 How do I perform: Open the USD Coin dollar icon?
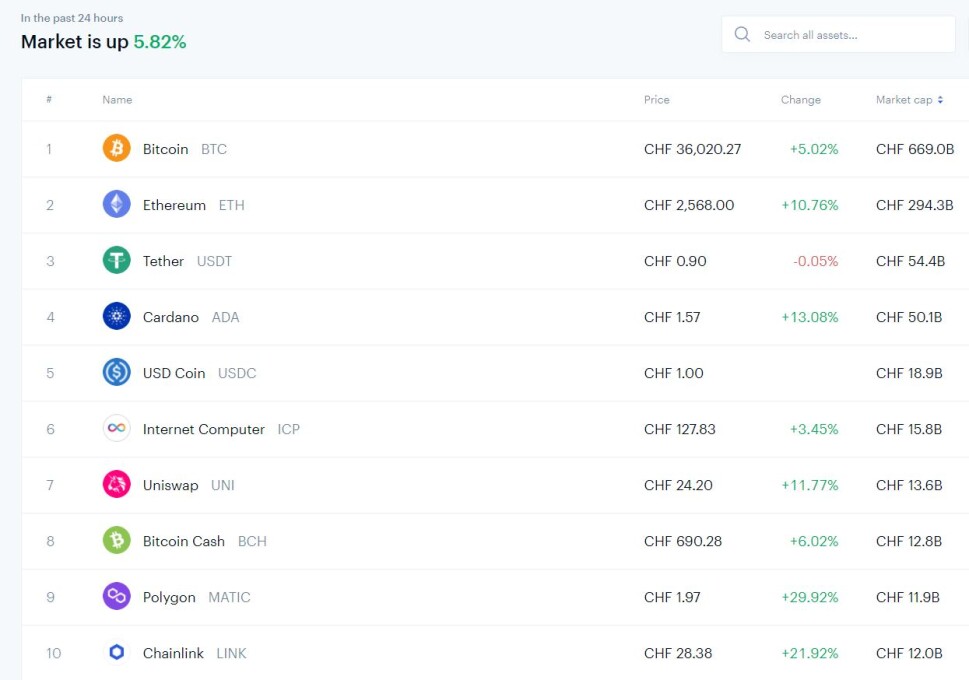coord(116,372)
